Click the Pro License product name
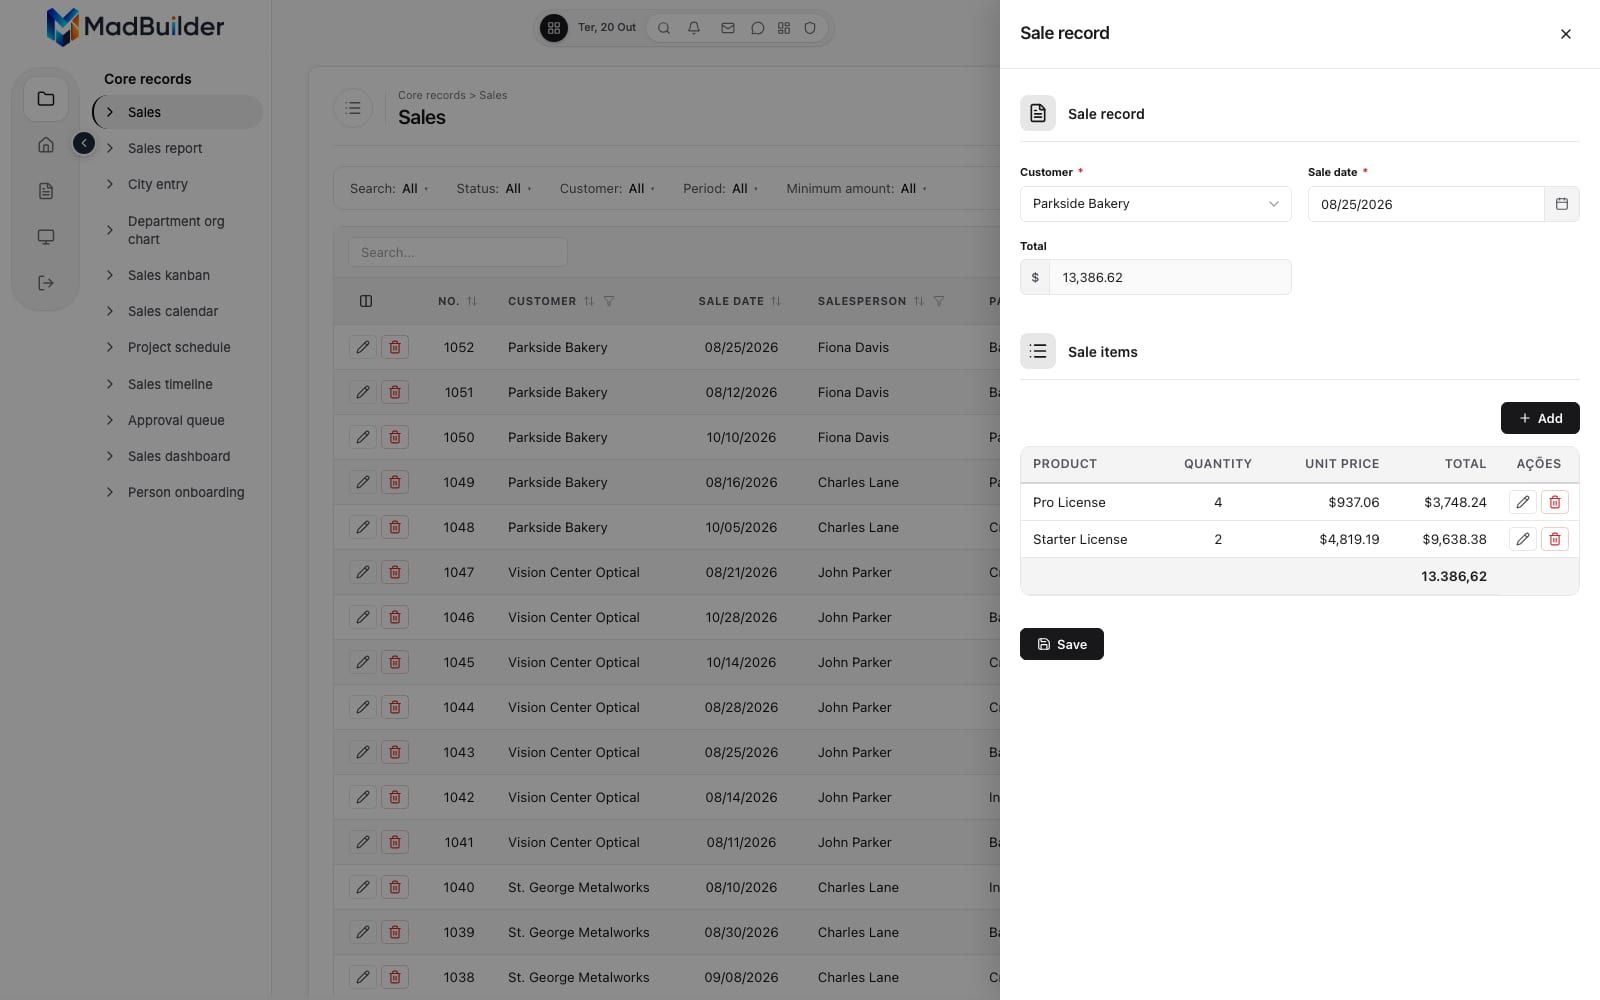Viewport: 1600px width, 1000px height. point(1069,502)
